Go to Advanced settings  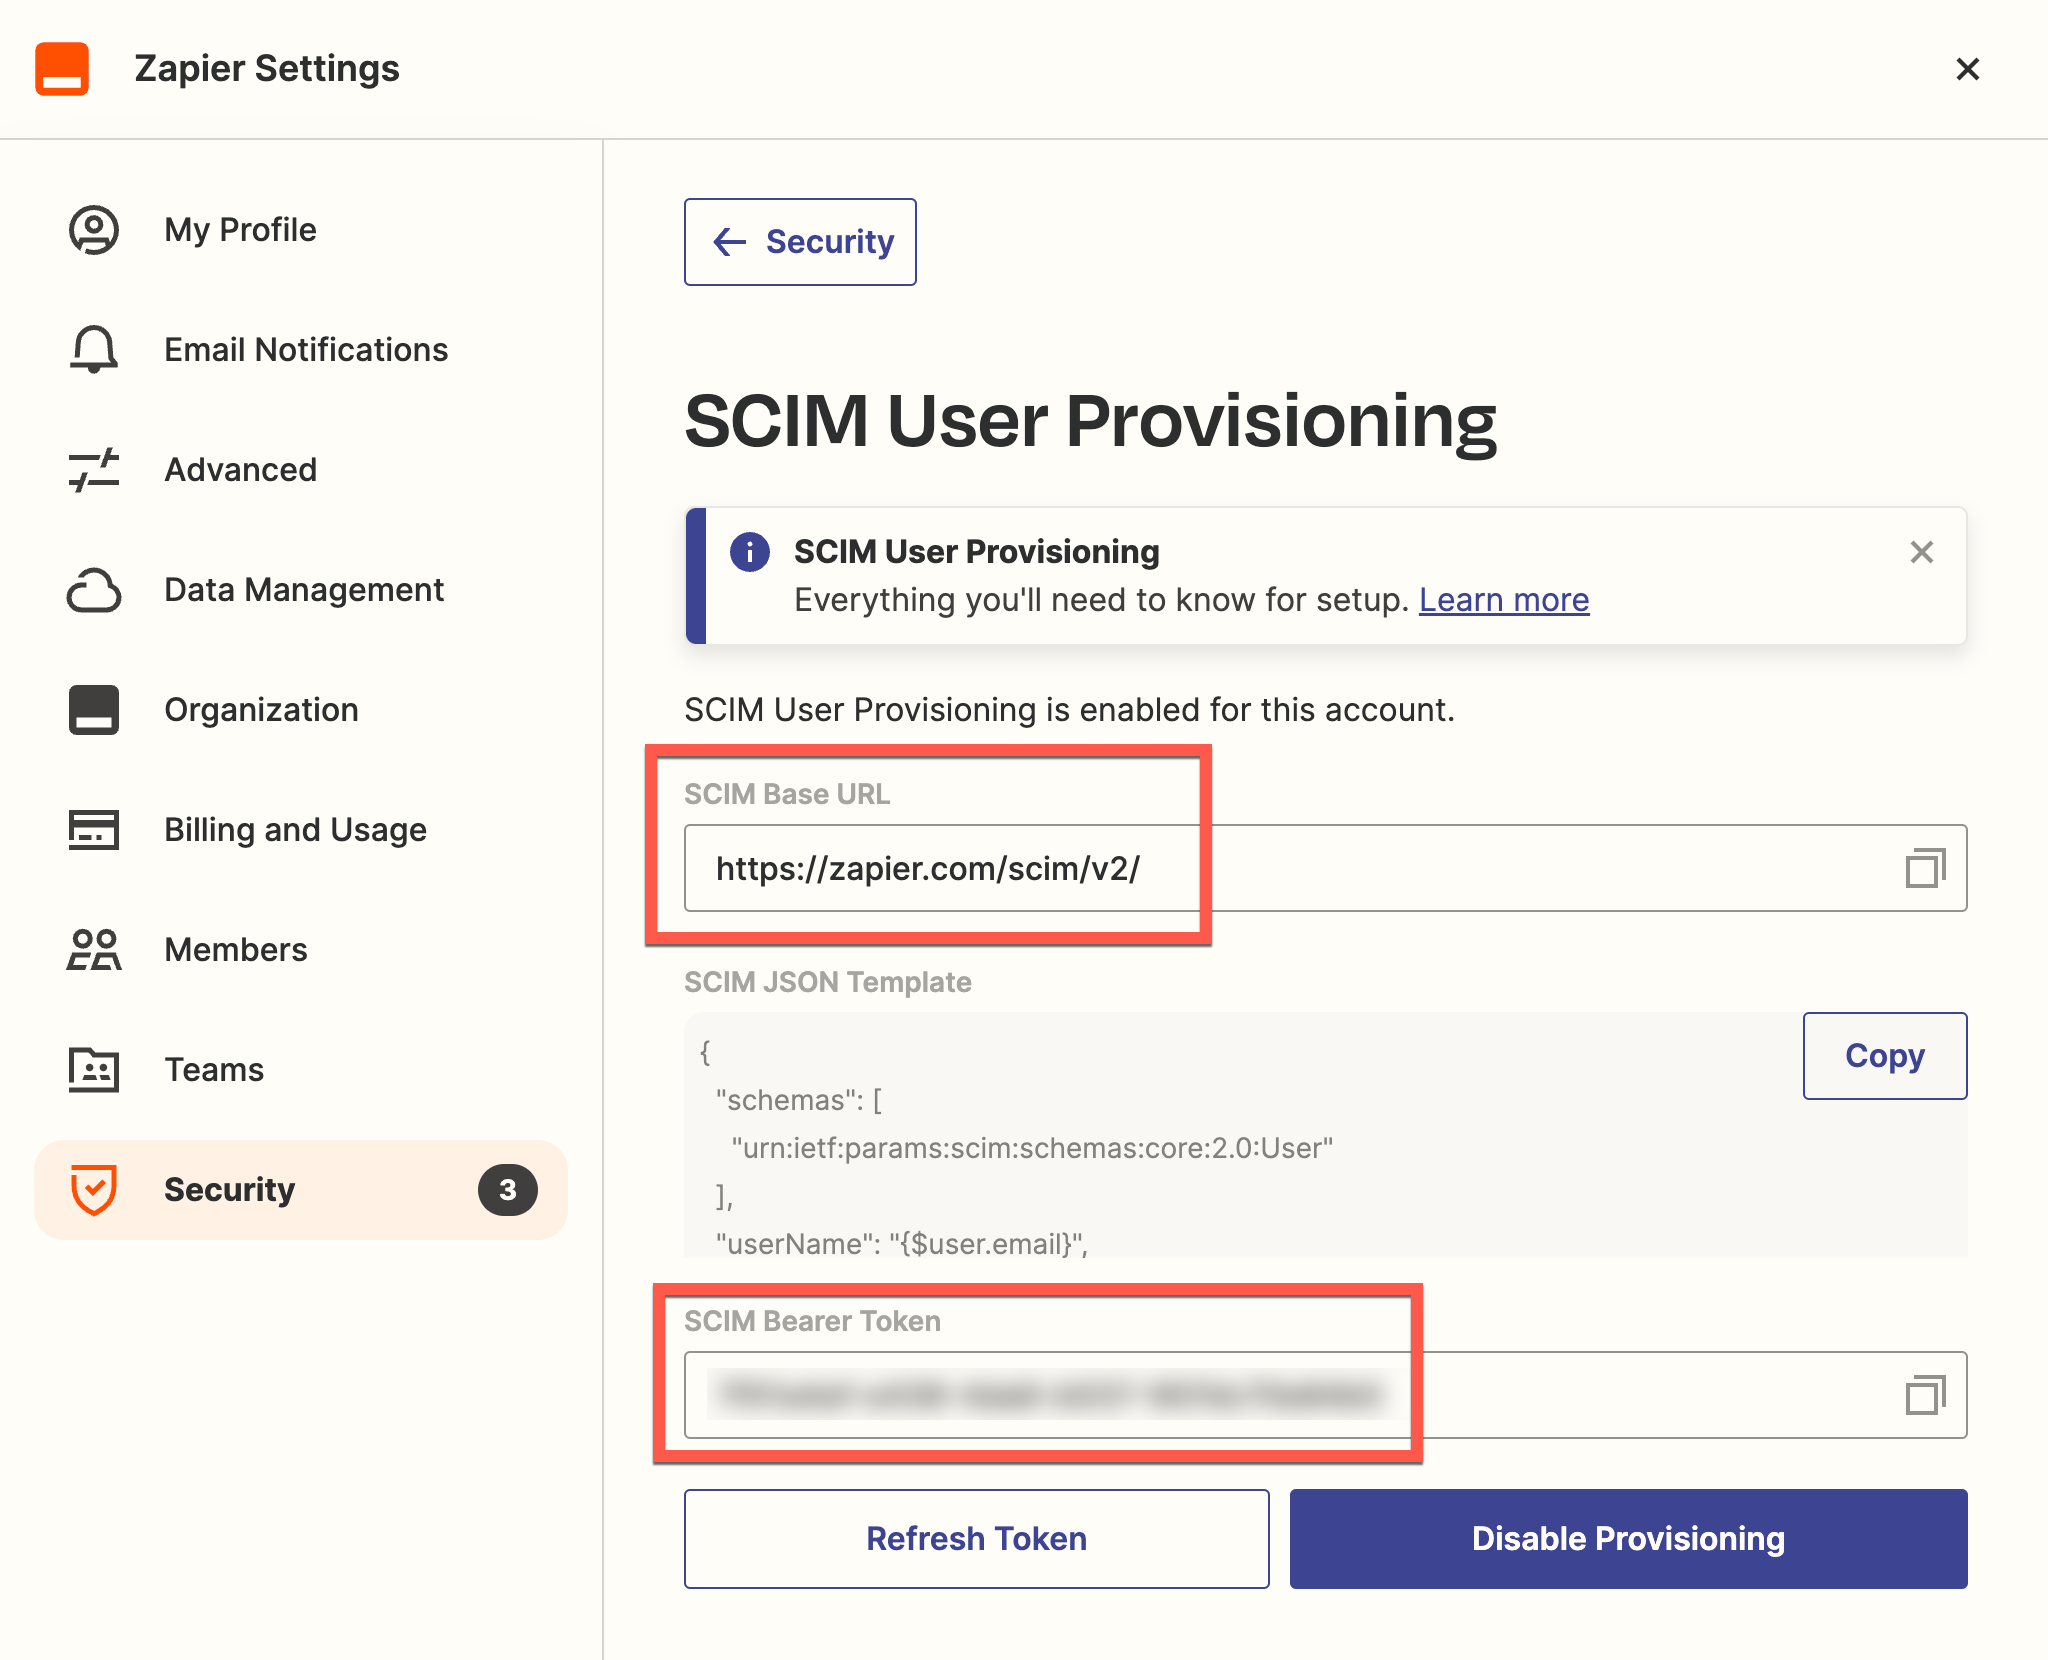240,470
